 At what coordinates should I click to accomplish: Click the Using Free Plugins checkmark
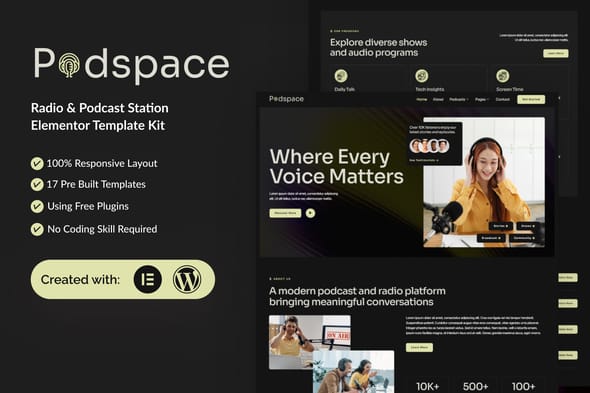click(x=37, y=206)
